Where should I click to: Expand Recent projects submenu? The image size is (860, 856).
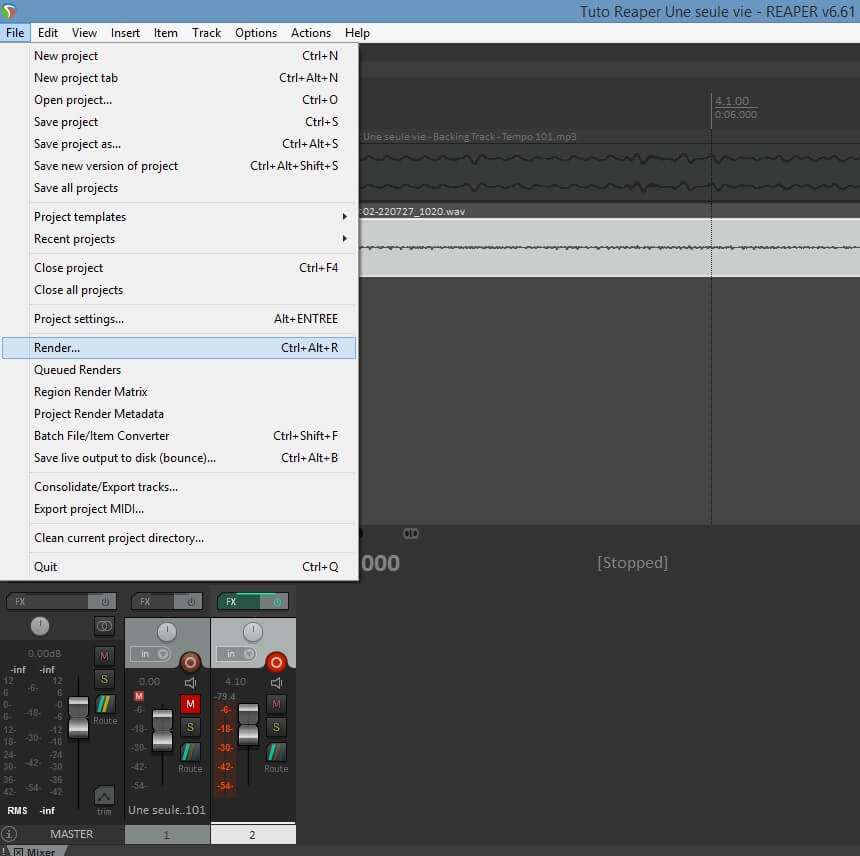pyautogui.click(x=192, y=239)
